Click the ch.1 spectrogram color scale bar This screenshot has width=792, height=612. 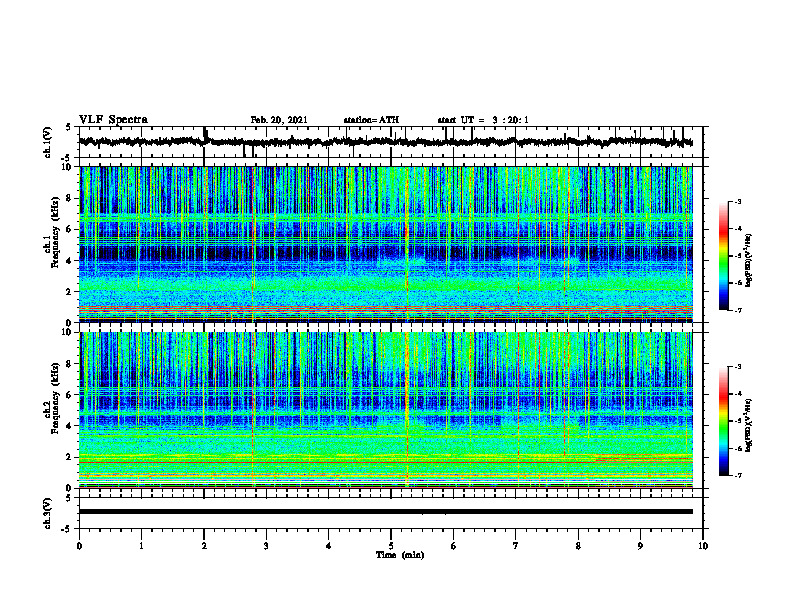(724, 256)
